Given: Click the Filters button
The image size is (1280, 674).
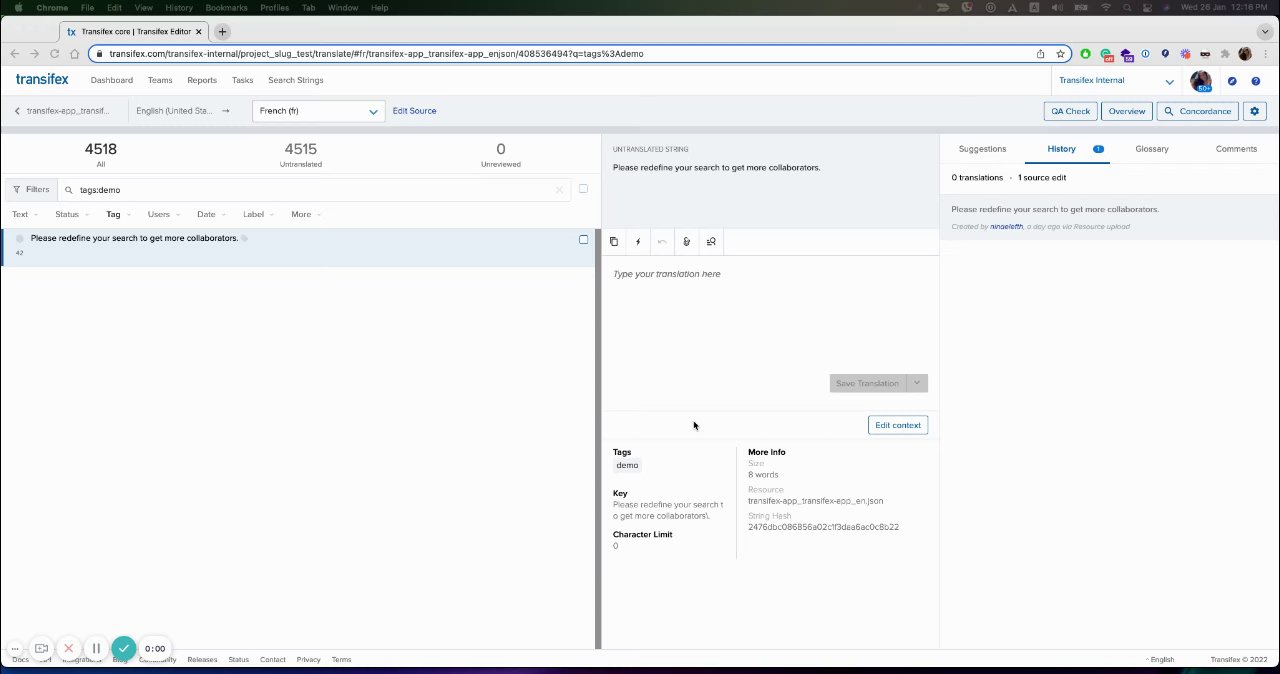Looking at the screenshot, I should pyautogui.click(x=30, y=189).
